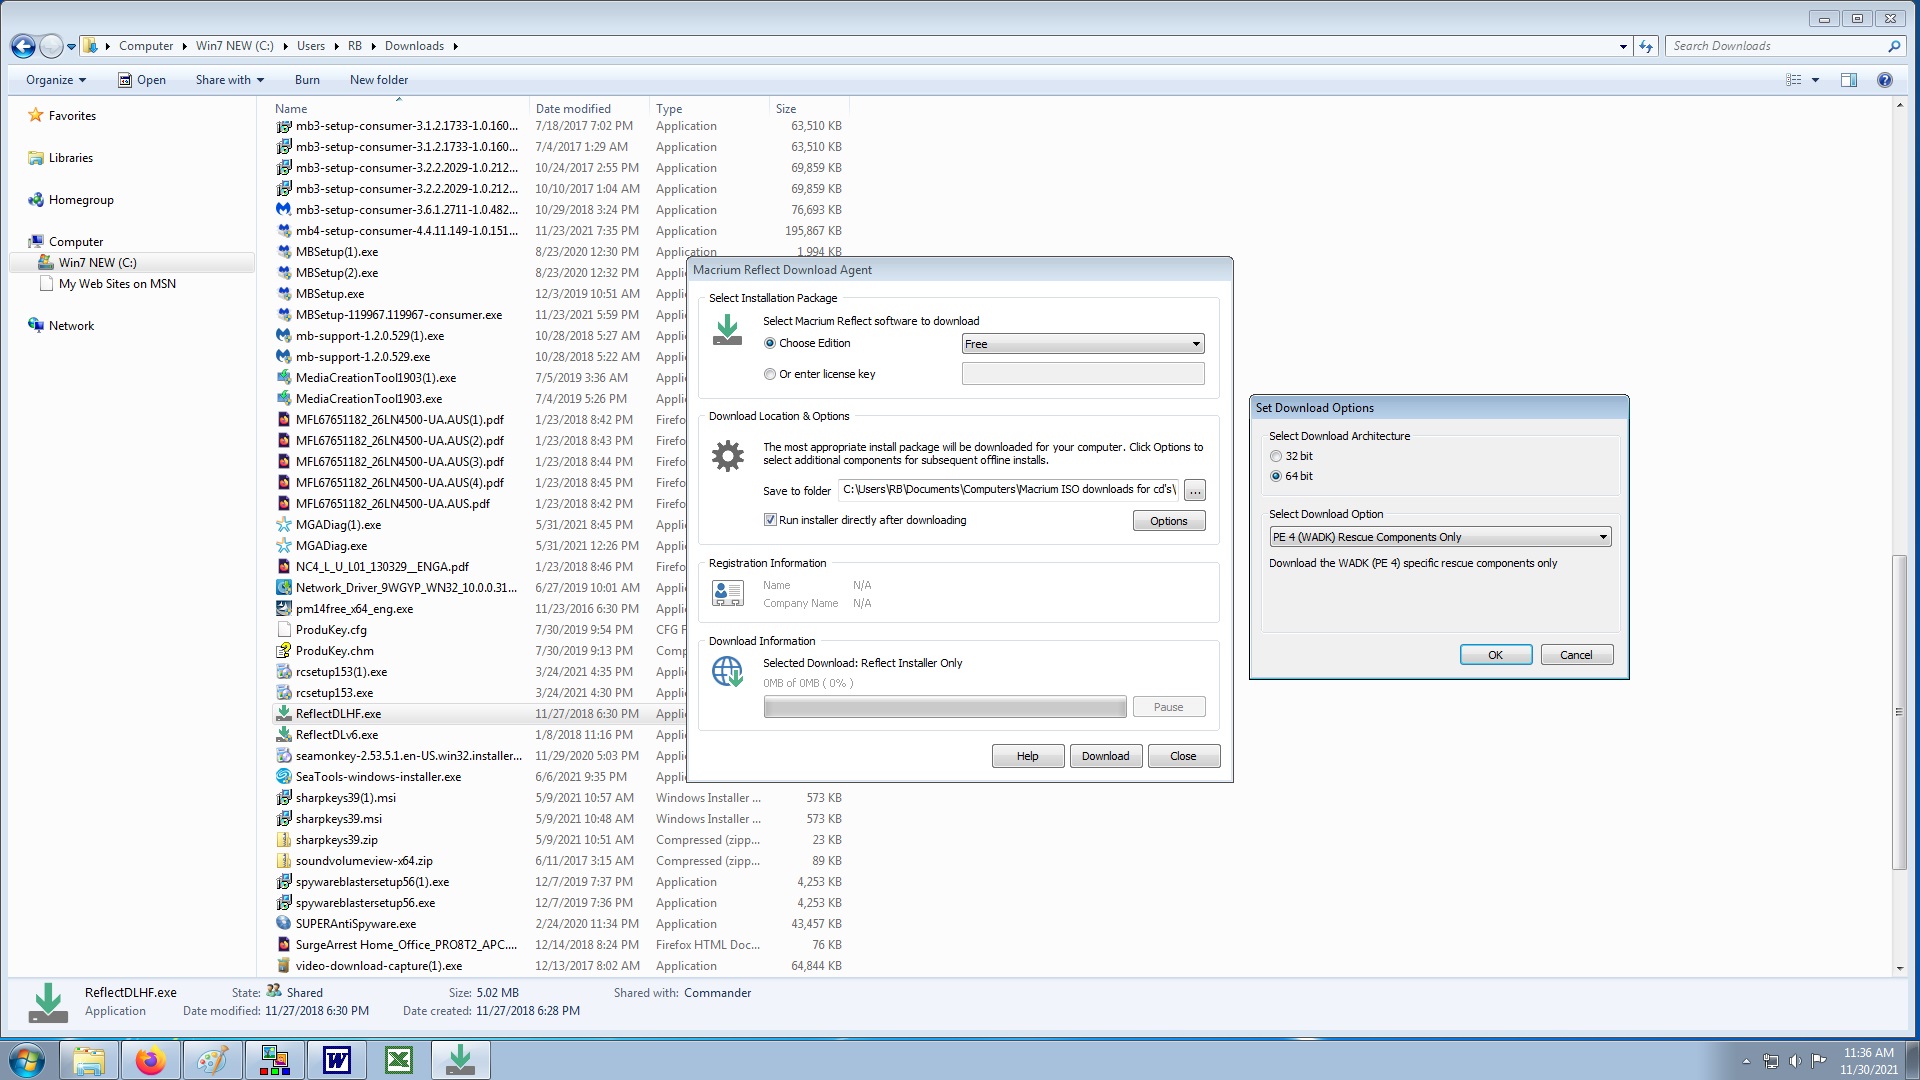This screenshot has width=1920, height=1080.
Task: Open the Free edition dropdown
Action: [1083, 344]
